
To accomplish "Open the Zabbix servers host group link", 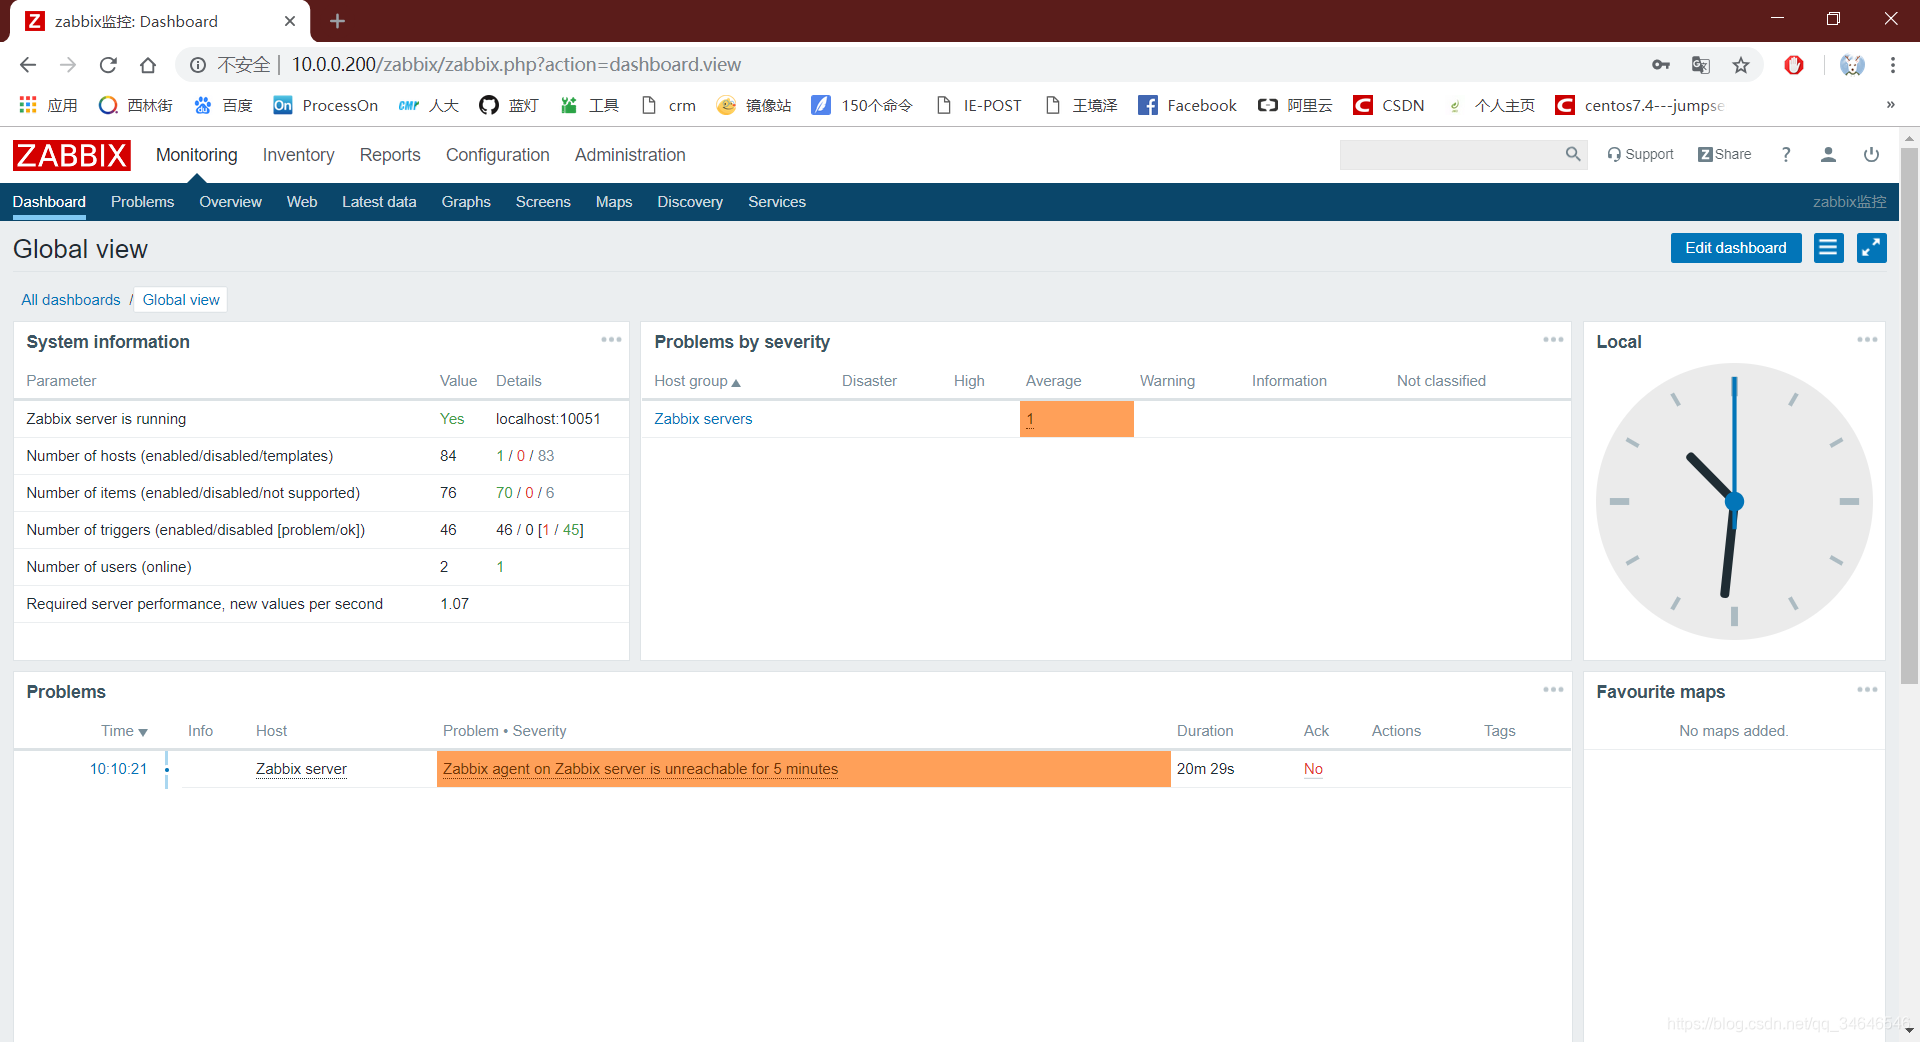I will pos(703,419).
